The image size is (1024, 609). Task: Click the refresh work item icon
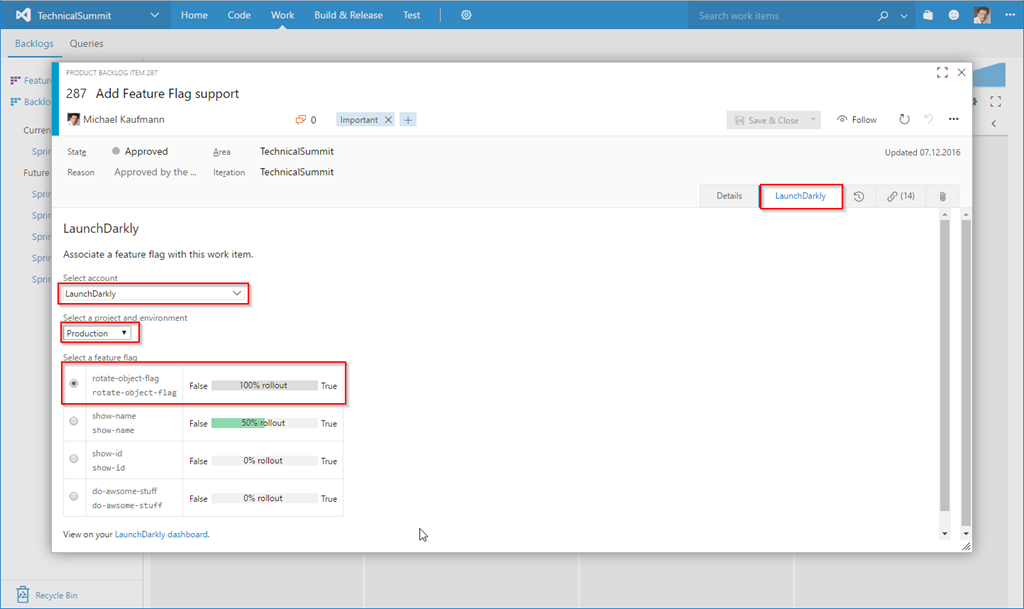click(x=904, y=119)
